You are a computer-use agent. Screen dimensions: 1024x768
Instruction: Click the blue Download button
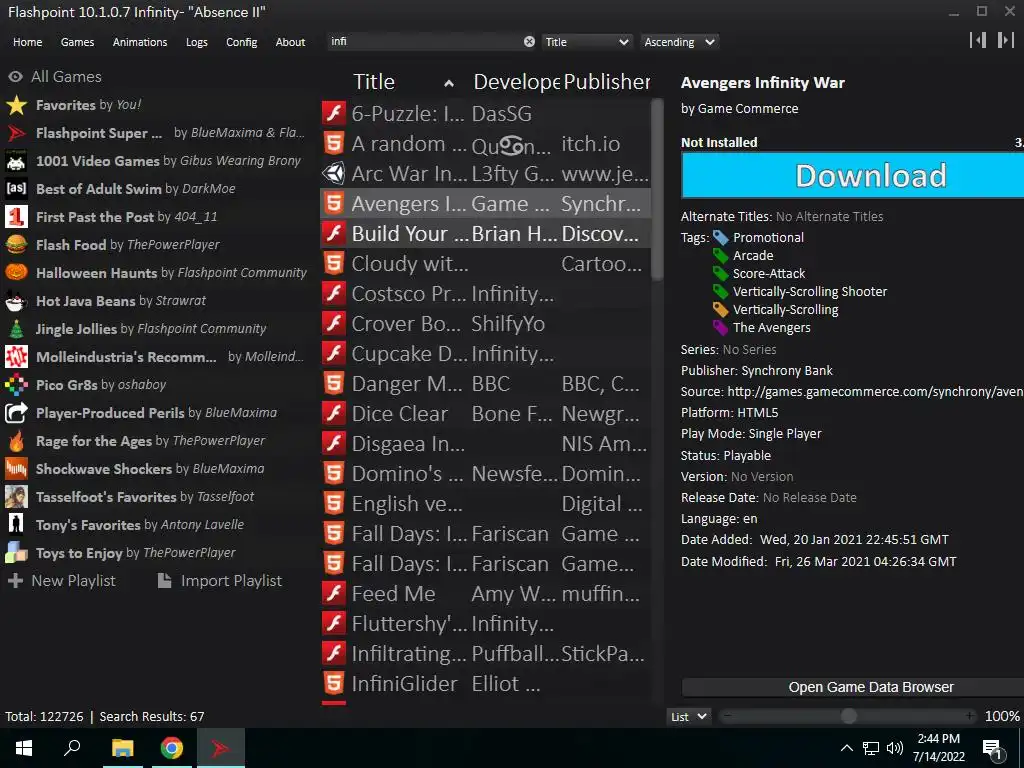point(852,176)
